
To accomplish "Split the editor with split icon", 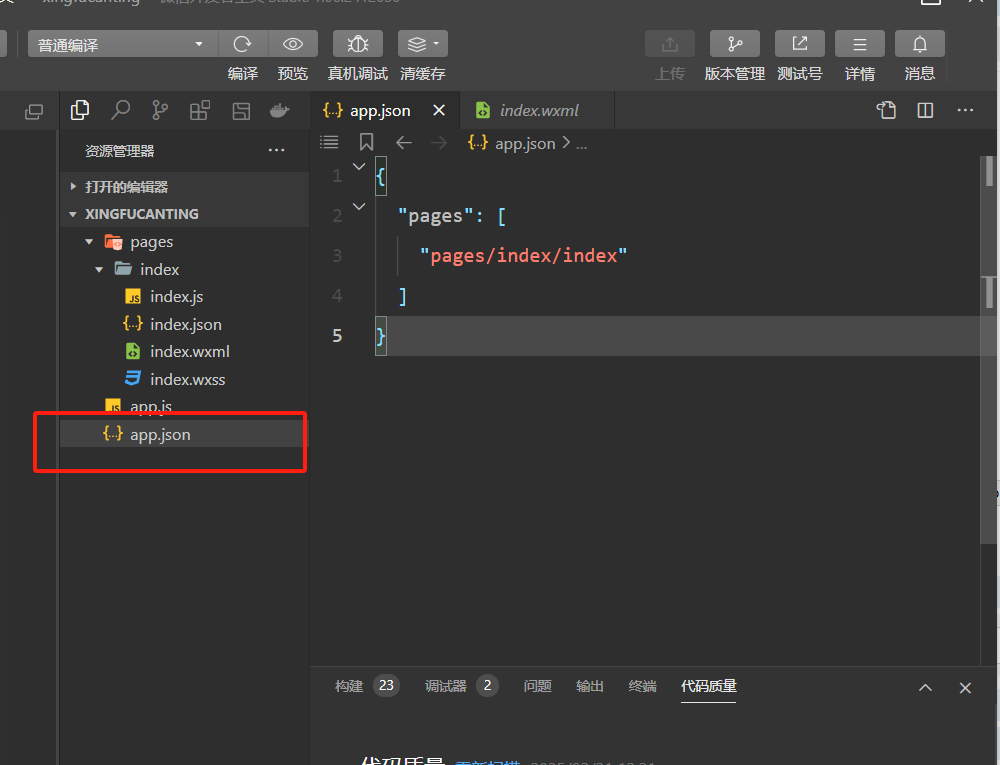I will pyautogui.click(x=925, y=110).
